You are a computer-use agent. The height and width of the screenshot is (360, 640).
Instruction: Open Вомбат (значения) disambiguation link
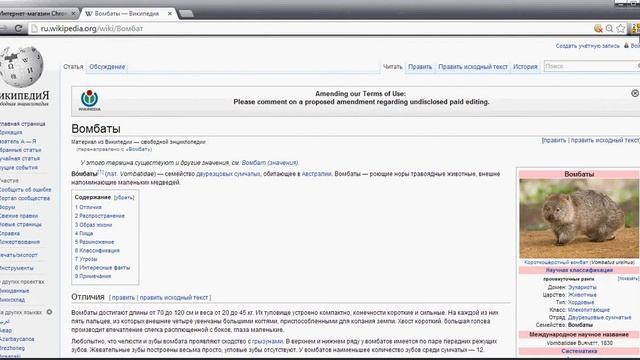[270, 162]
